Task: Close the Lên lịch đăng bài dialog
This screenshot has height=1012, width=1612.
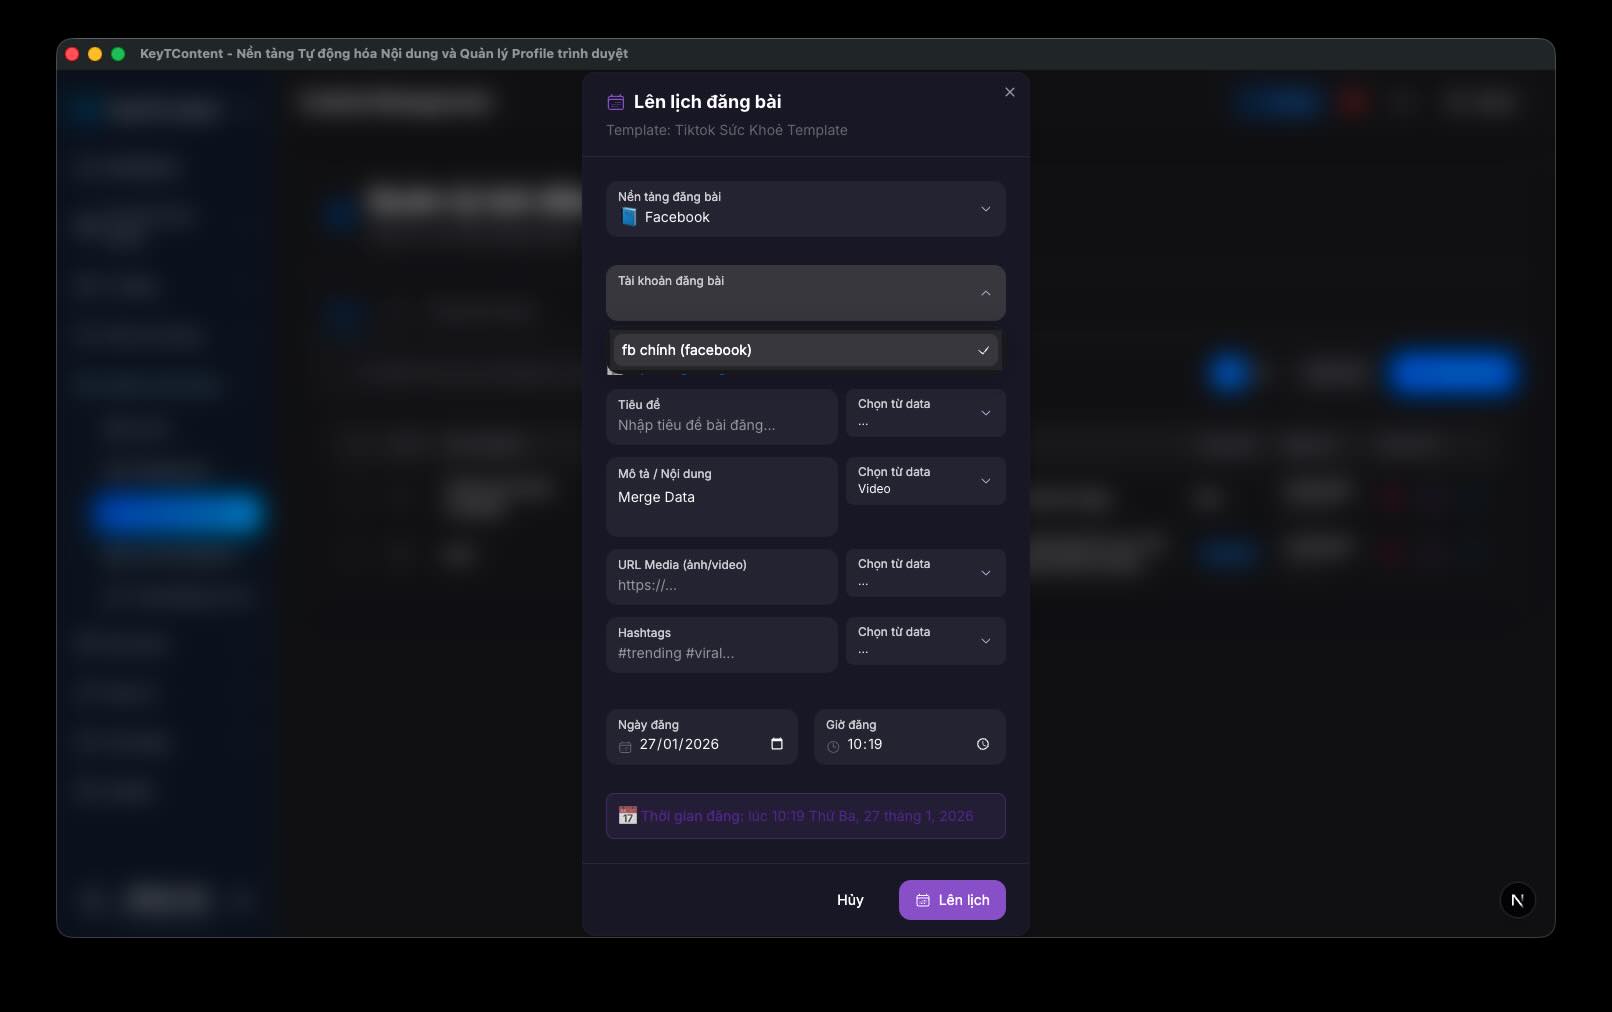Action: click(x=1010, y=92)
